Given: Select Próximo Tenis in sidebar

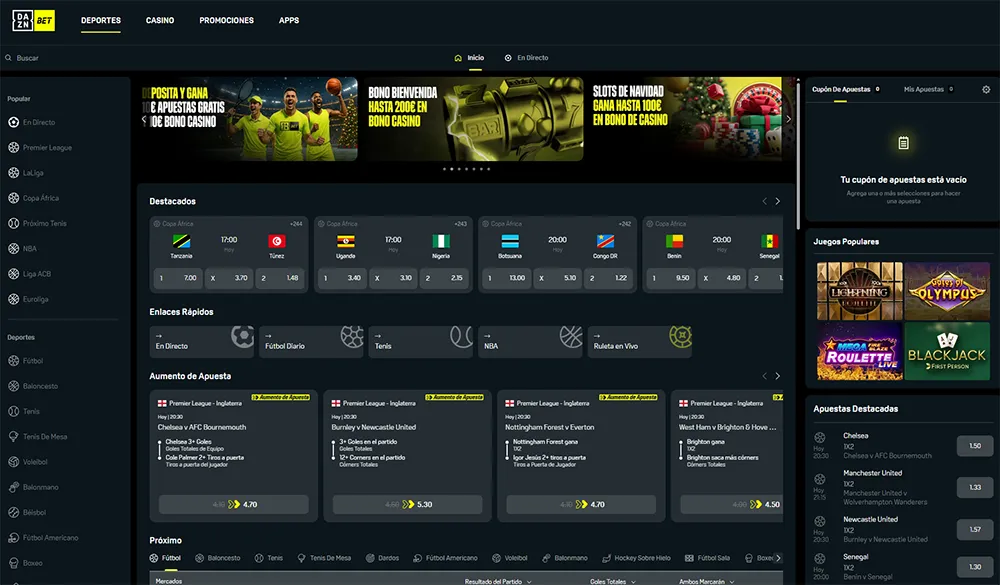Looking at the screenshot, I should [37, 223].
